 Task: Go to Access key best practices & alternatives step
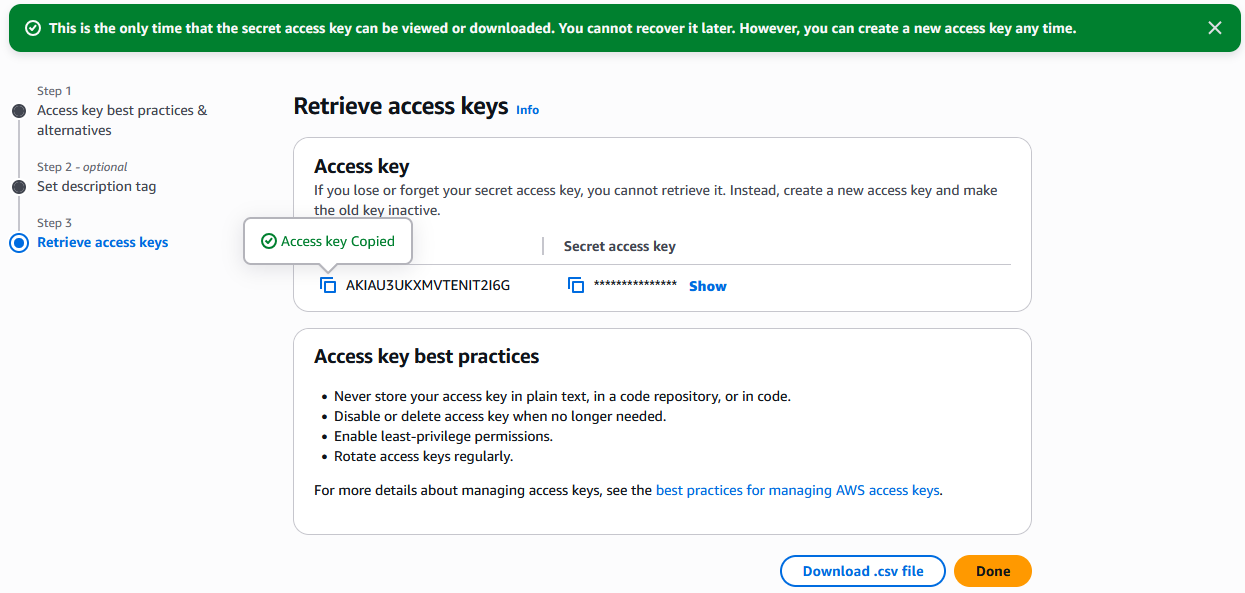(122, 120)
